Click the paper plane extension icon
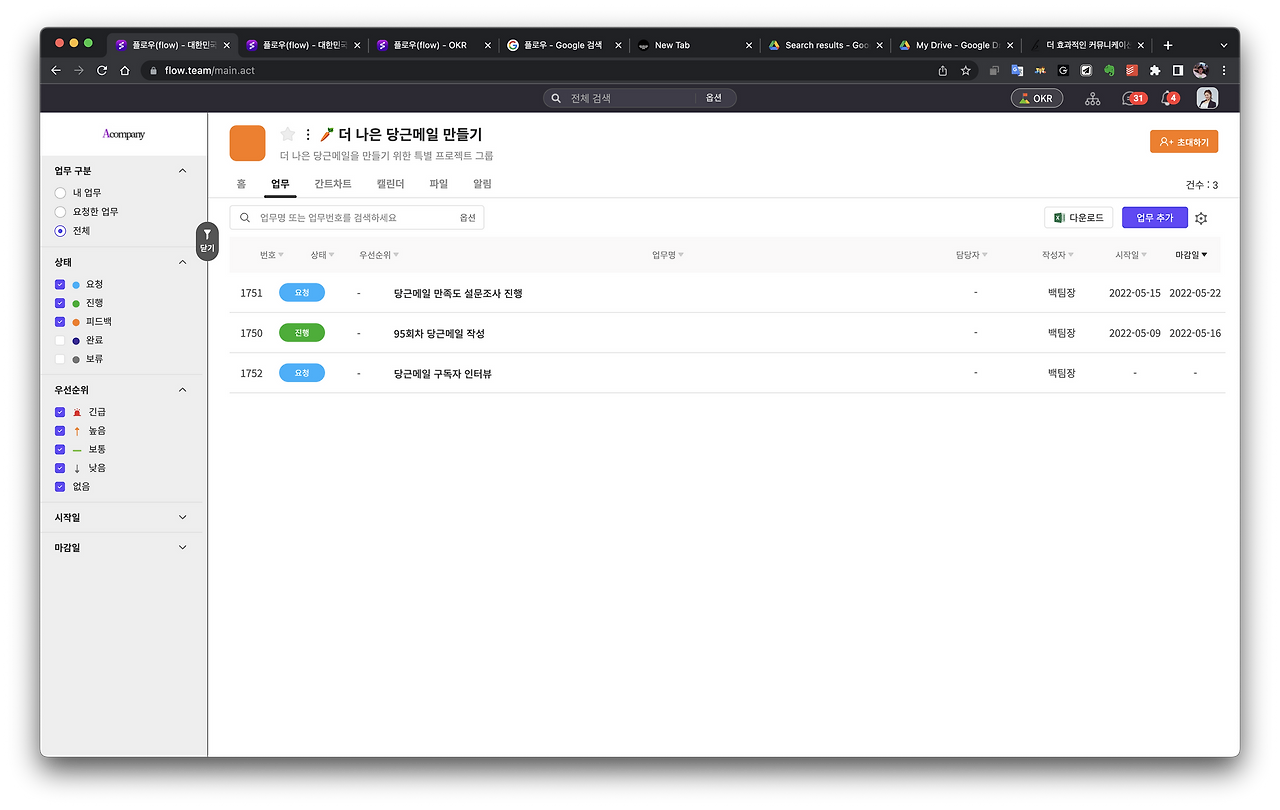 (1086, 71)
